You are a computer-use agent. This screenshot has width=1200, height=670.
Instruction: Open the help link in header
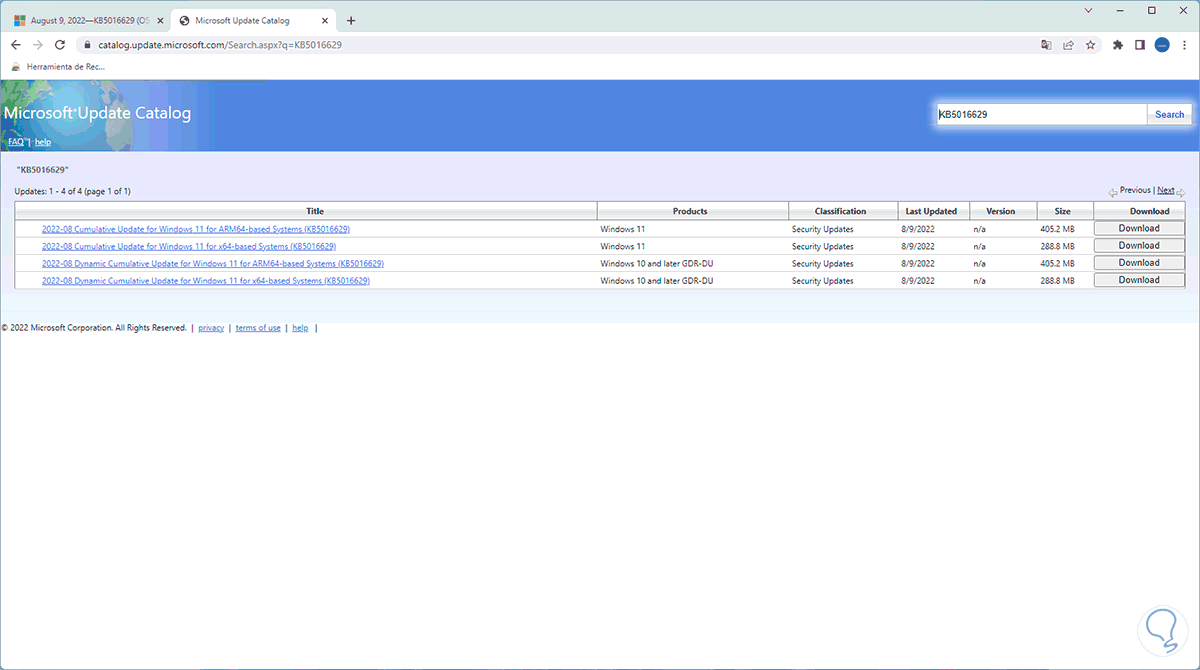pyautogui.click(x=43, y=142)
